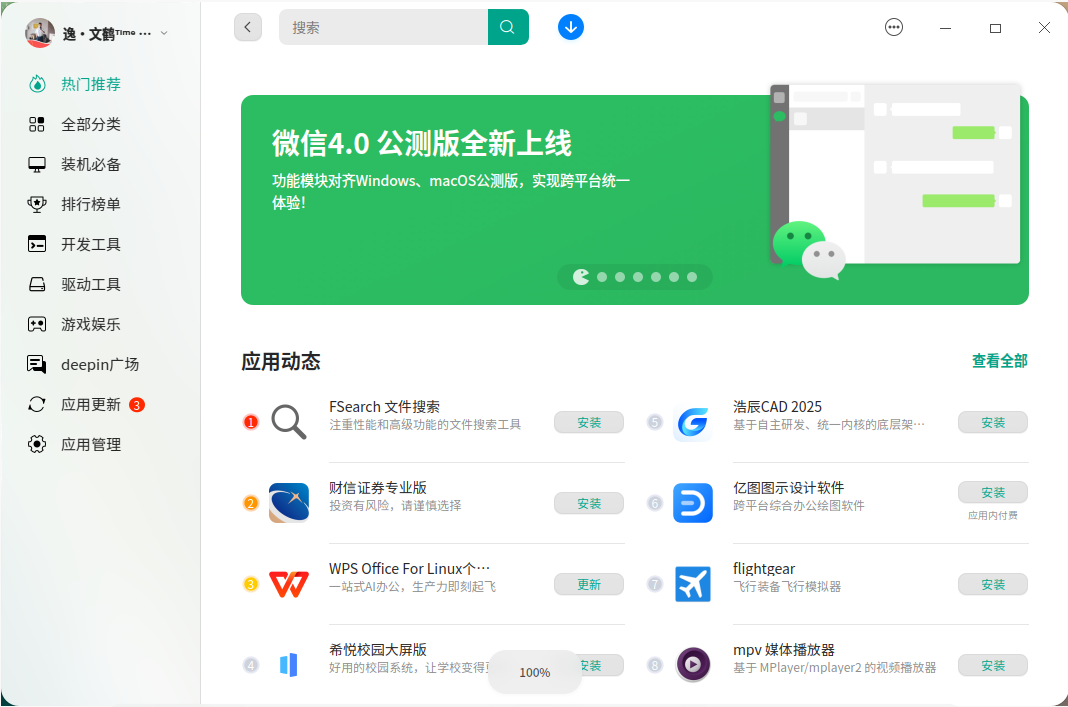This screenshot has width=1068, height=707.
Task: Click the 希悦校园大屏版 app title
Action: pos(378,650)
